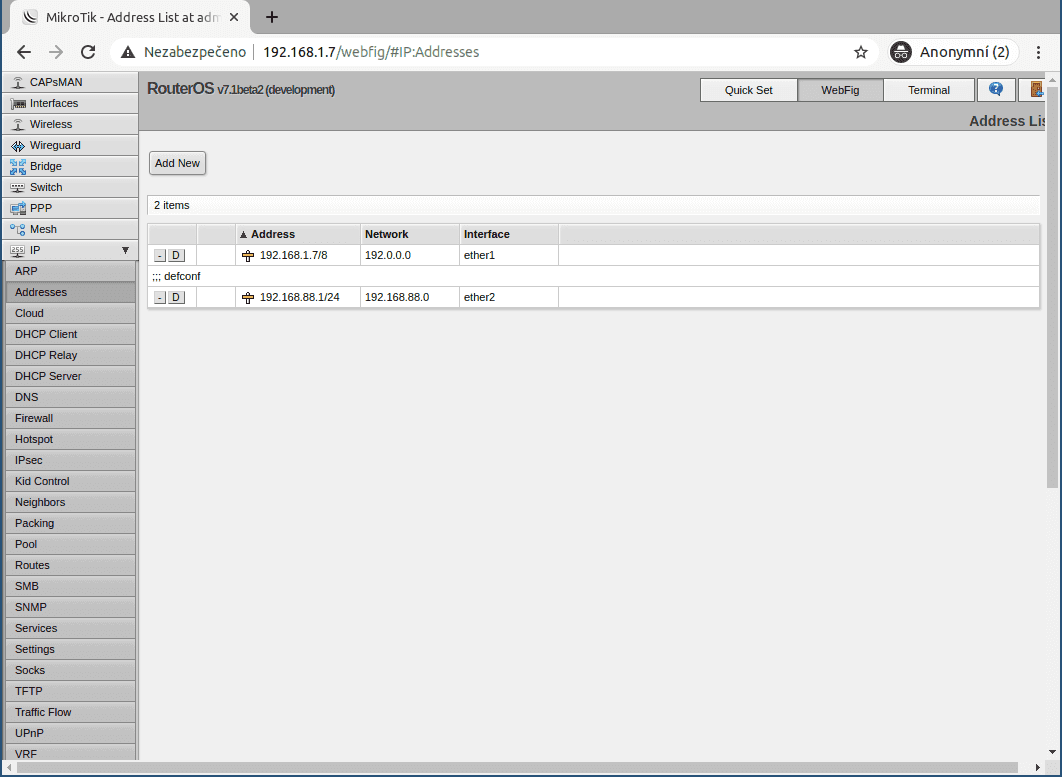Click the defconf comment row
Image resolution: width=1062 pixels, height=777 pixels.
pyautogui.click(x=593, y=276)
